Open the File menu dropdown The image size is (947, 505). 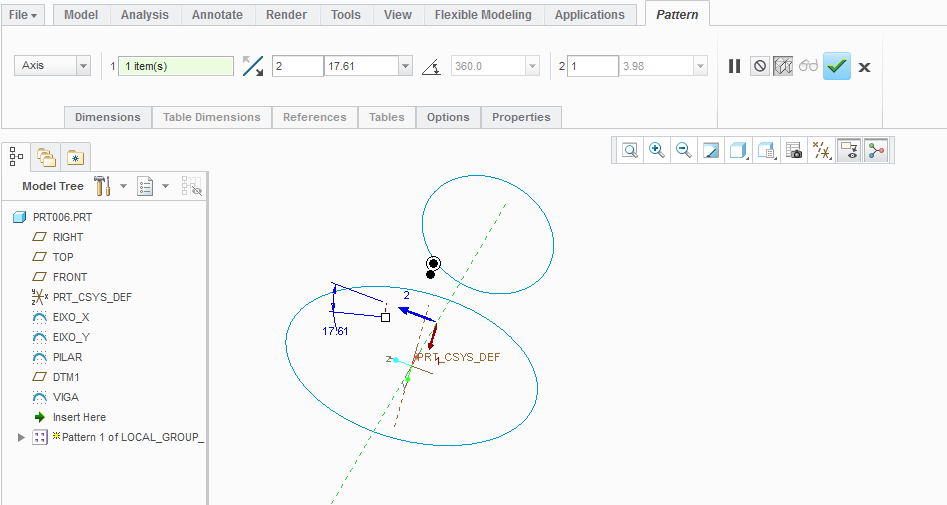(x=23, y=15)
